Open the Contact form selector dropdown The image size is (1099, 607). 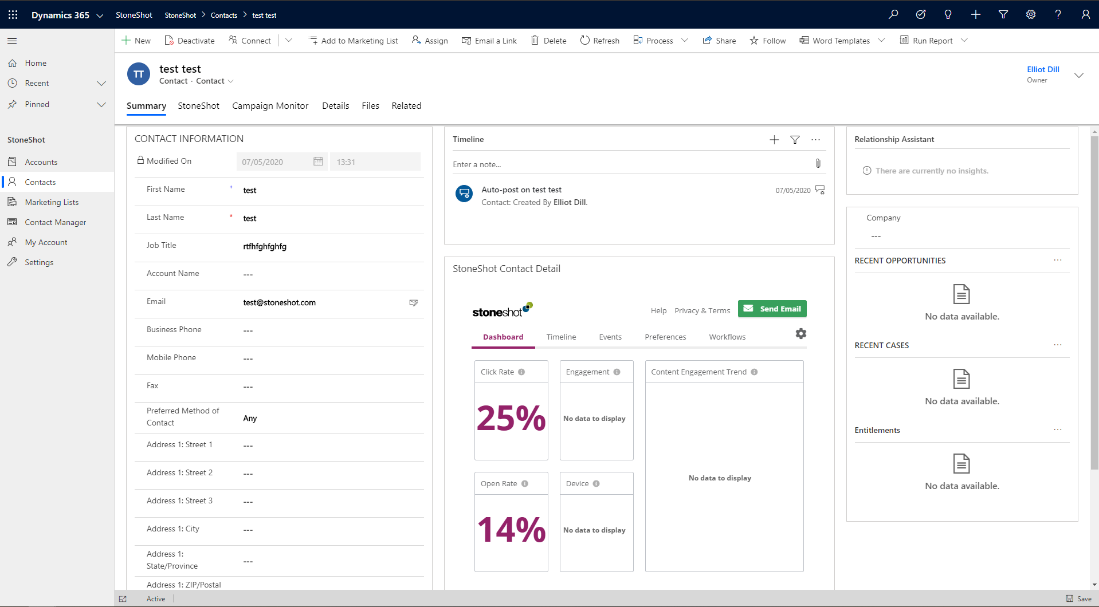point(231,81)
